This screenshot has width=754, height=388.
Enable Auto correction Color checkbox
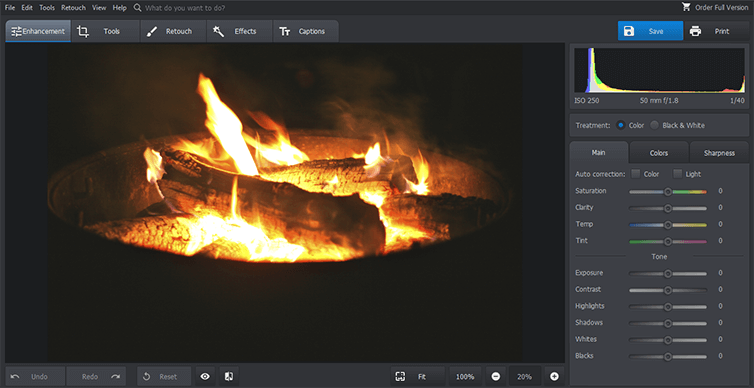tap(636, 174)
